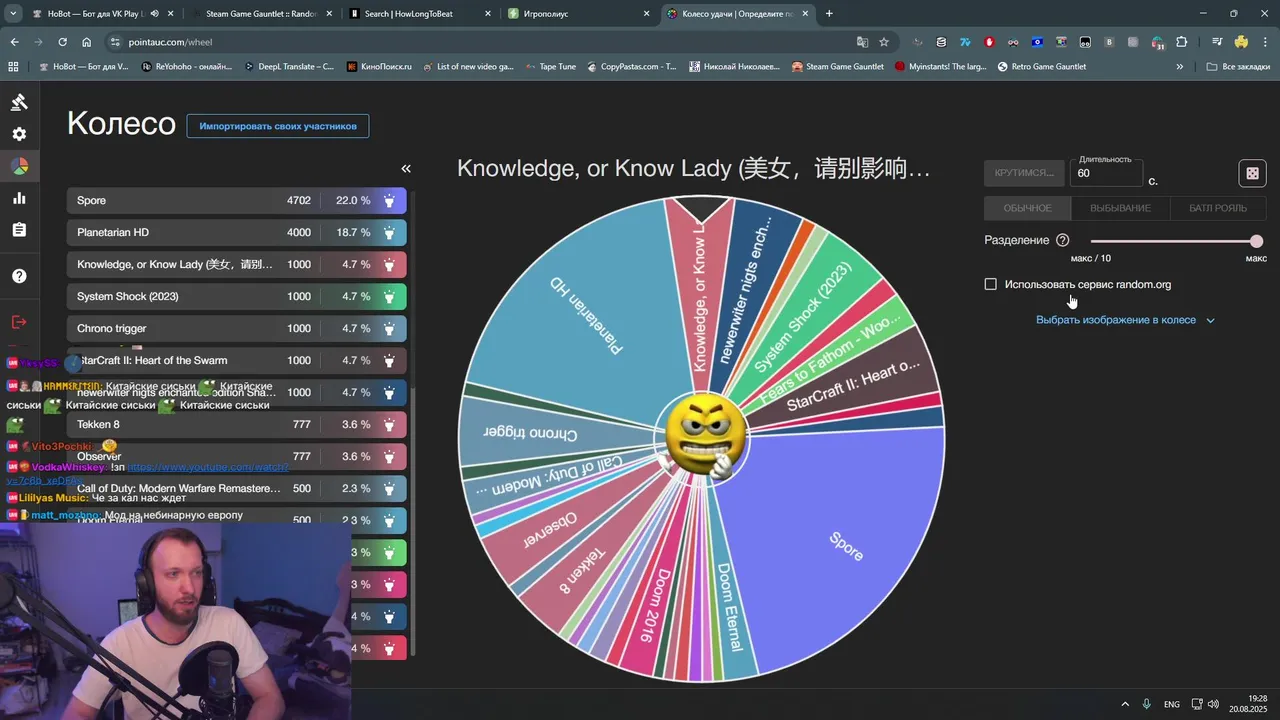Show hidden tray icons chevron in taskbar
This screenshot has height=720, width=1280.
coord(1125,704)
